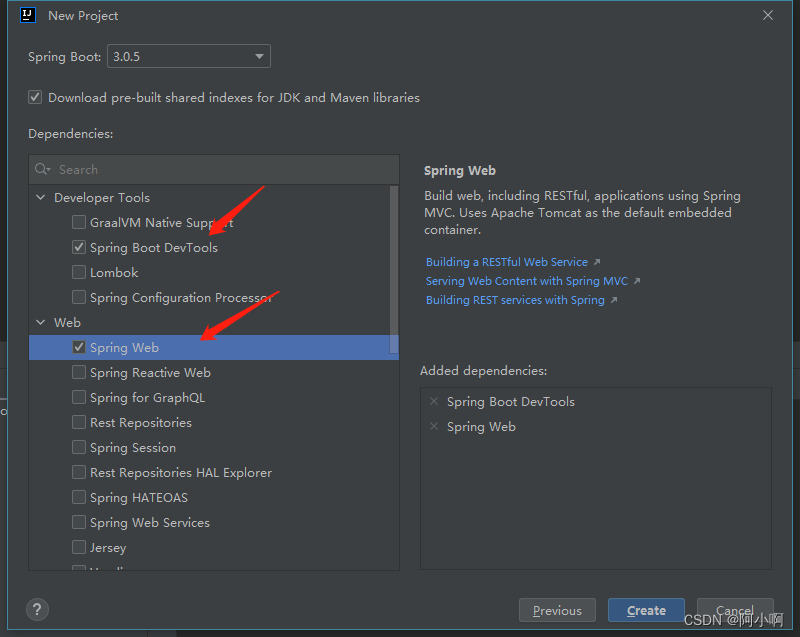The width and height of the screenshot is (800, 637).
Task: Click the dependency Search field
Action: (200, 169)
